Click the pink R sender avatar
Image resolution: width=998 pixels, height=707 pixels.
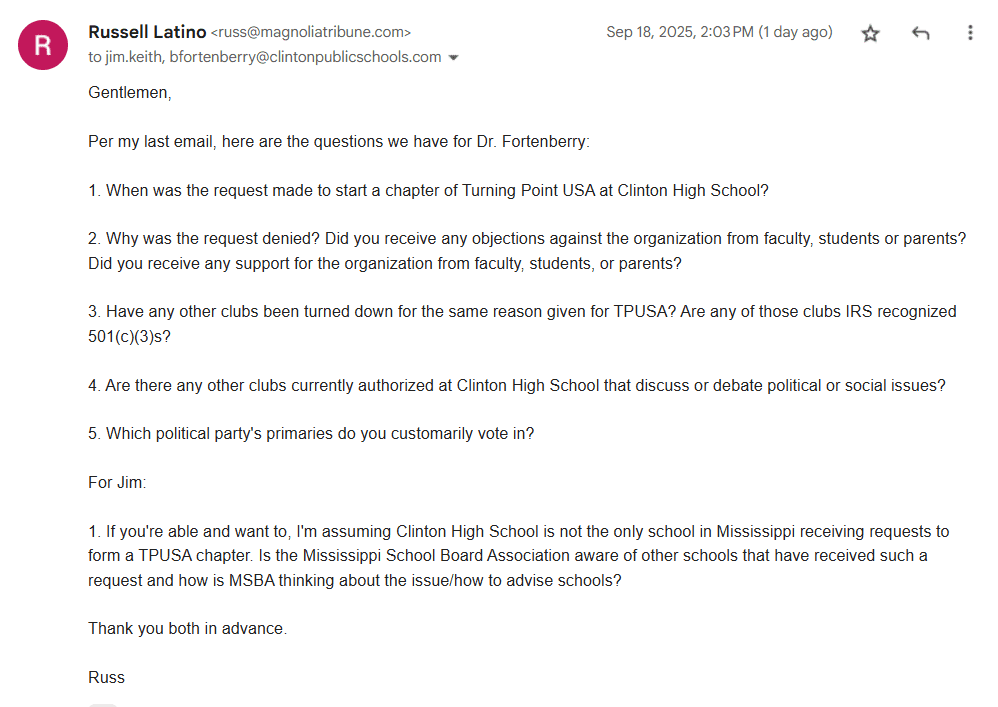click(43, 45)
